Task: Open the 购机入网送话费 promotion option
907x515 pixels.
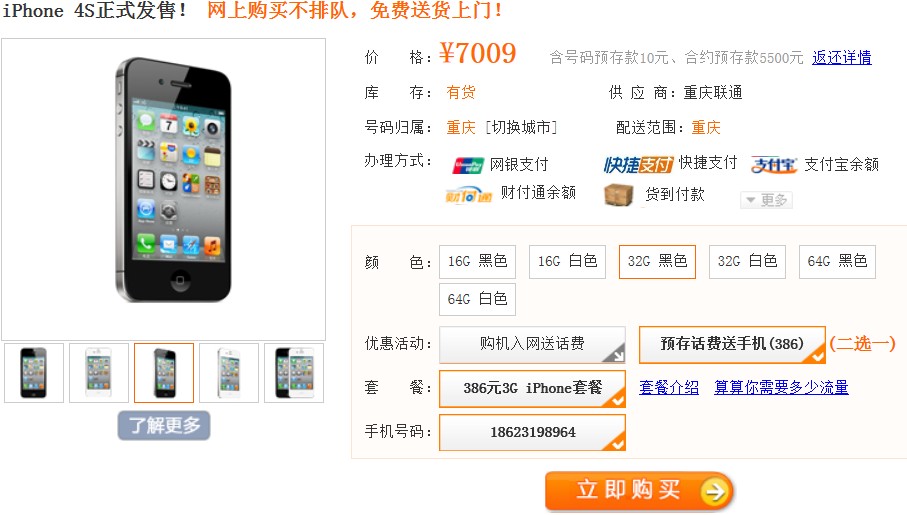Action: [x=532, y=344]
